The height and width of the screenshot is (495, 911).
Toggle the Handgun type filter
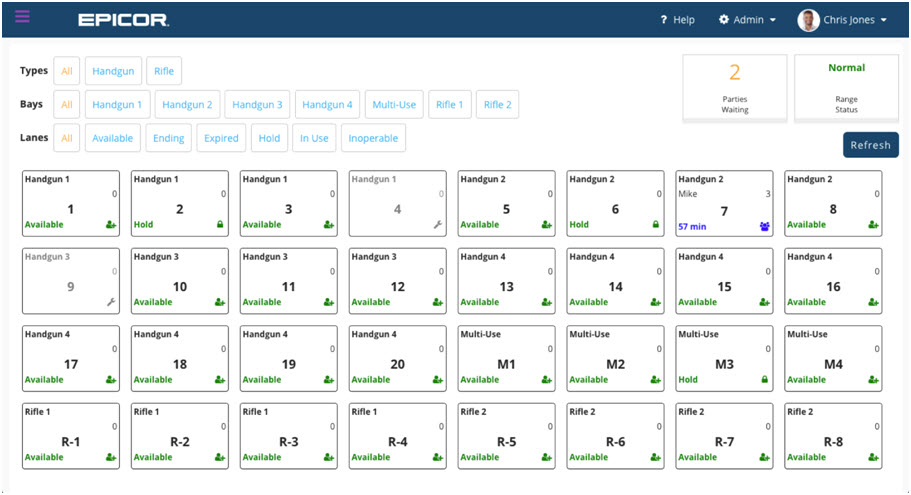tap(113, 71)
